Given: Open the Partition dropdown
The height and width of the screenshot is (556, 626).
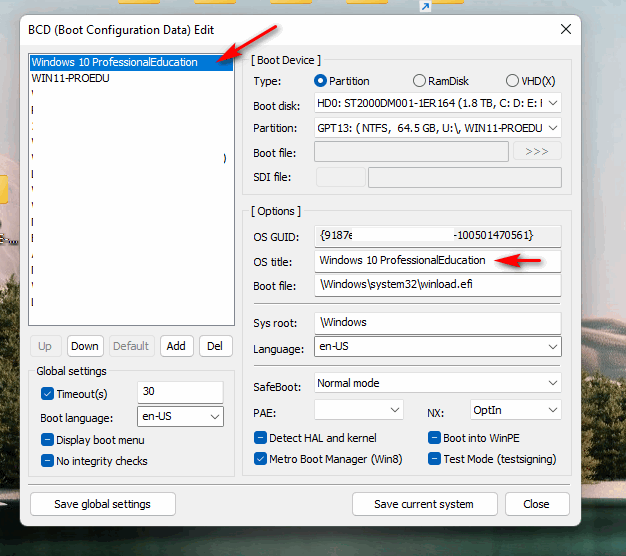Looking at the screenshot, I should pos(438,128).
